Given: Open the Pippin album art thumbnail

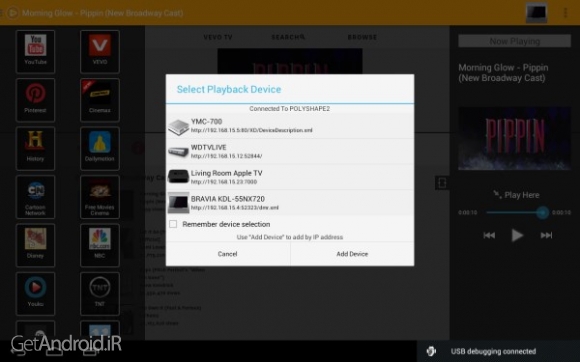Looking at the screenshot, I should coord(514,139).
